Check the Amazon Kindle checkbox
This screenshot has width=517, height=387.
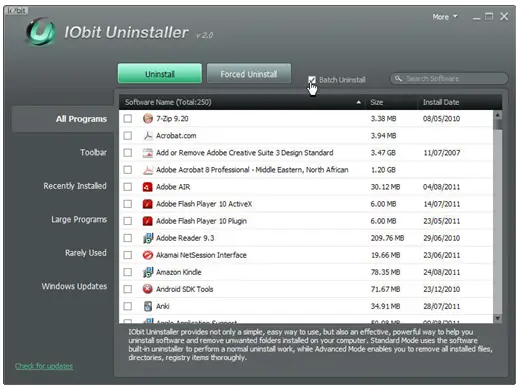pyautogui.click(x=128, y=272)
